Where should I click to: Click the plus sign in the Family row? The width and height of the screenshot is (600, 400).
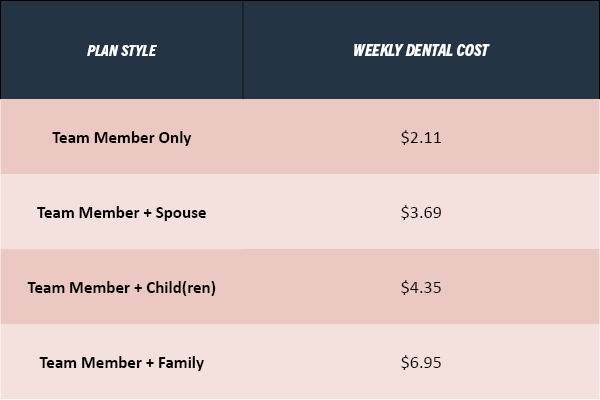(x=150, y=363)
